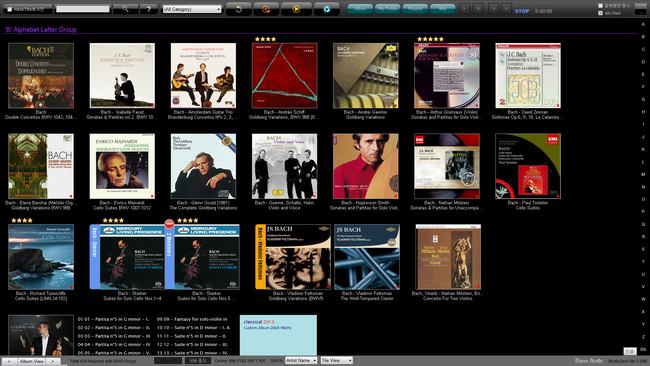
Task: Click the four-star rating above Schiff album
Action: (x=265, y=39)
